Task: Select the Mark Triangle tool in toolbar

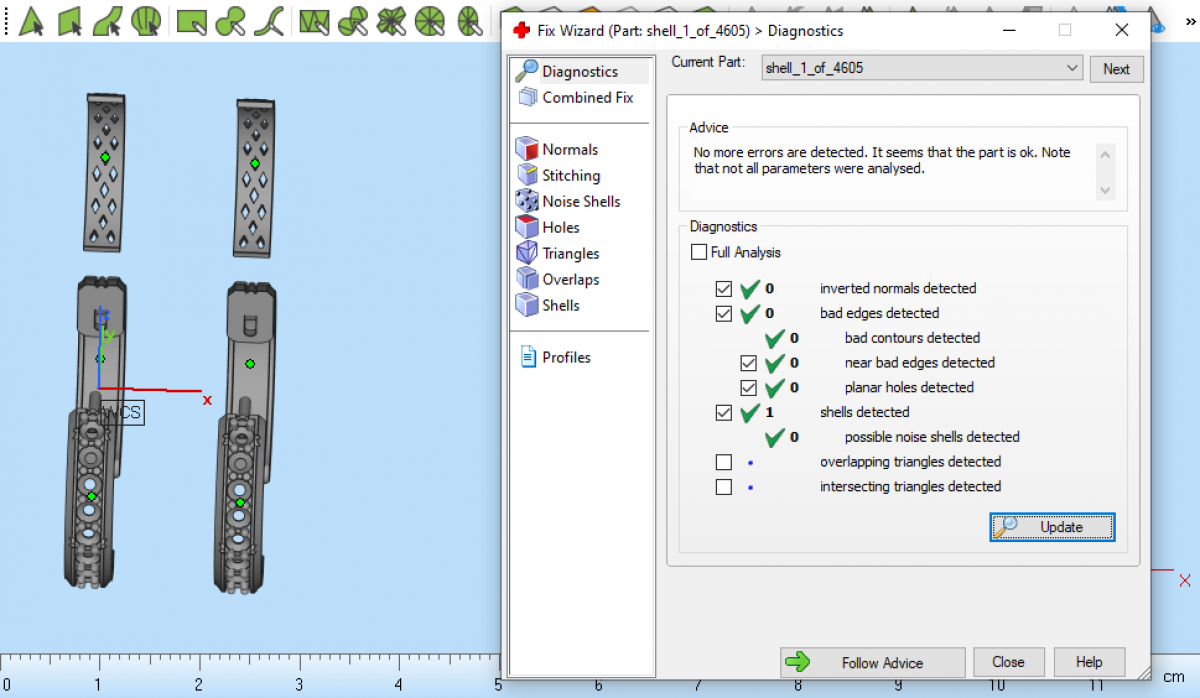Action: 32,20
